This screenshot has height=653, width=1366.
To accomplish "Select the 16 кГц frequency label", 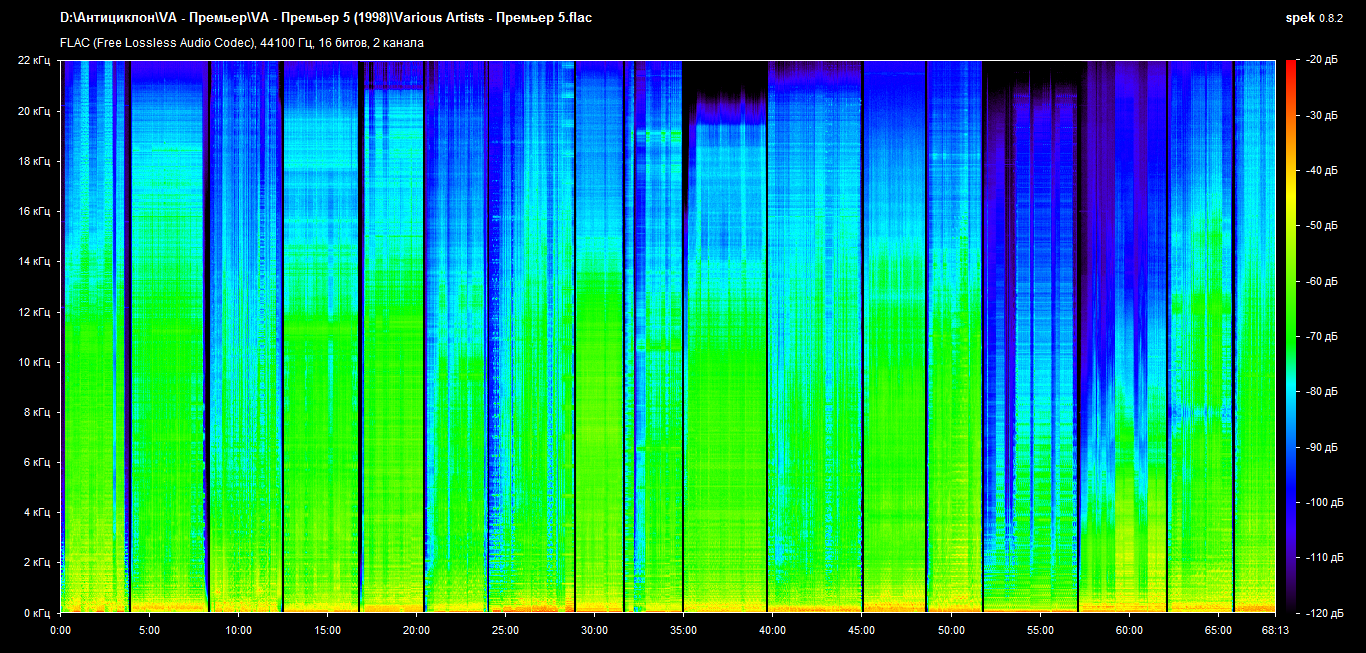I will (x=35, y=211).
